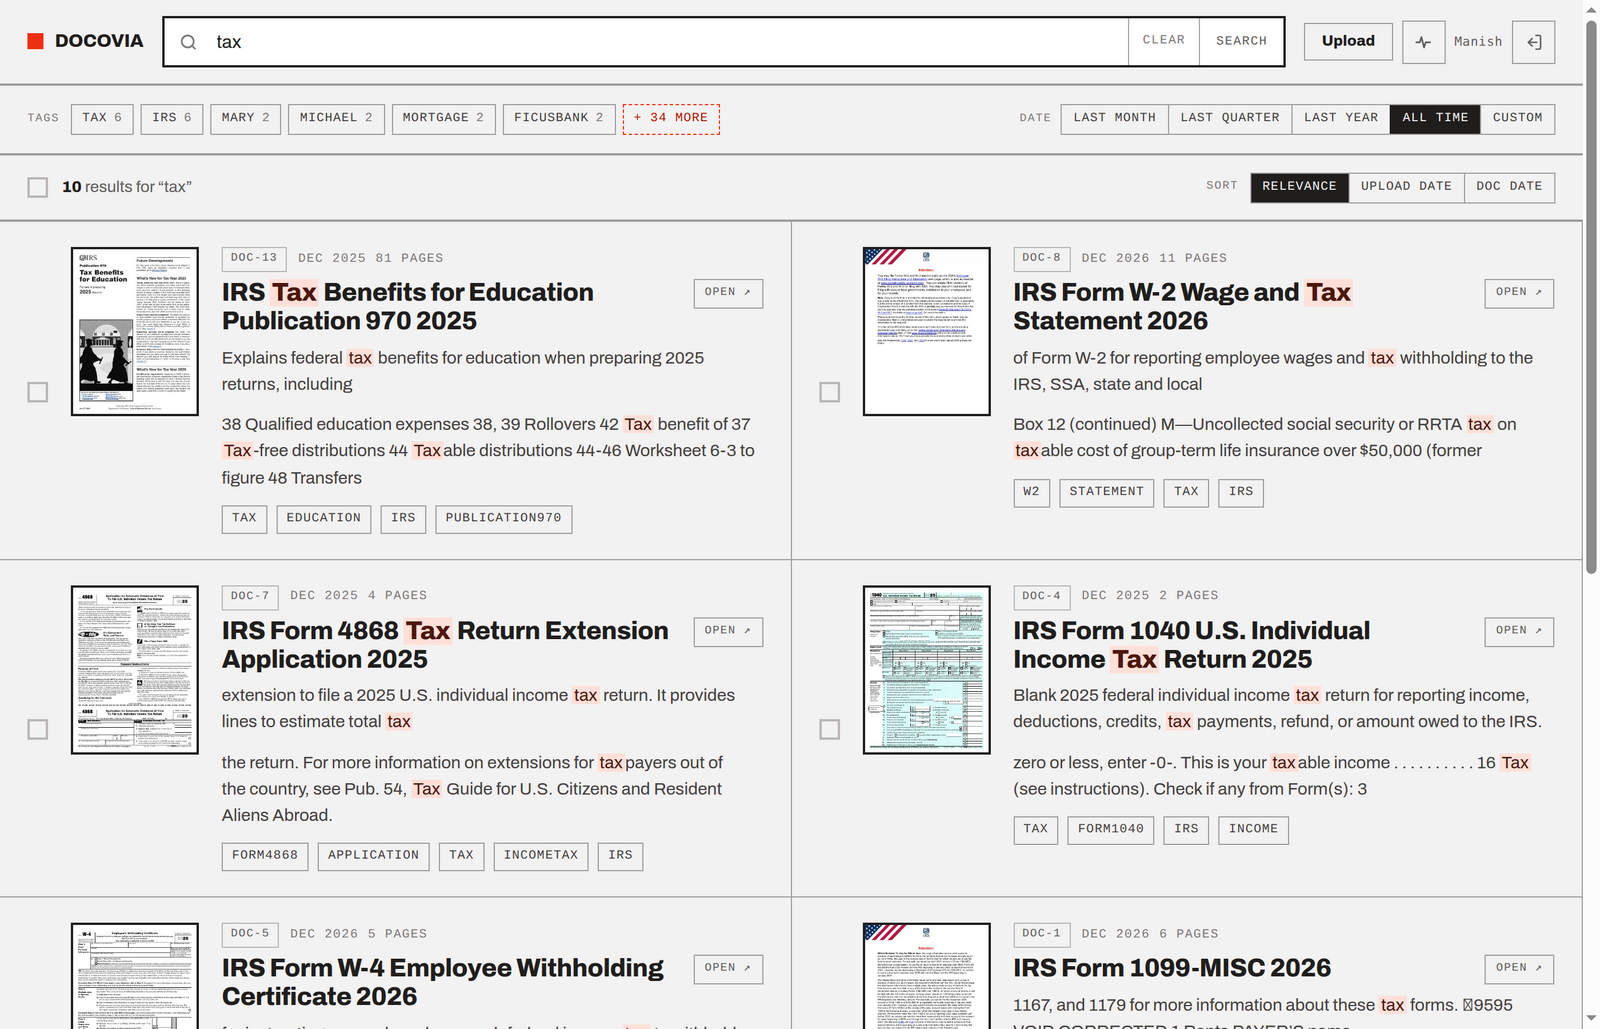Open title IRS Form W-2 Wage Statement
Screen dimensions: 1600x1029
click(x=1182, y=306)
